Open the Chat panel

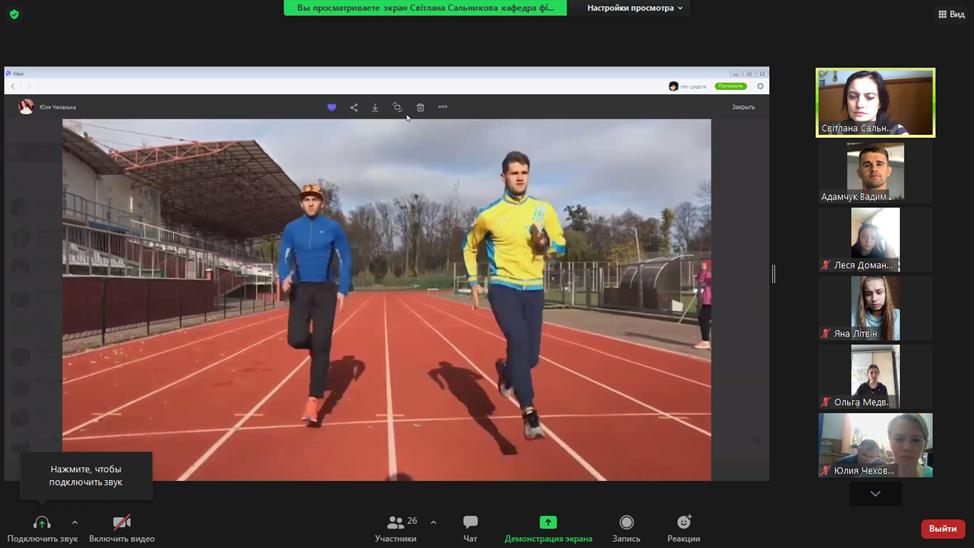pyautogui.click(x=470, y=528)
